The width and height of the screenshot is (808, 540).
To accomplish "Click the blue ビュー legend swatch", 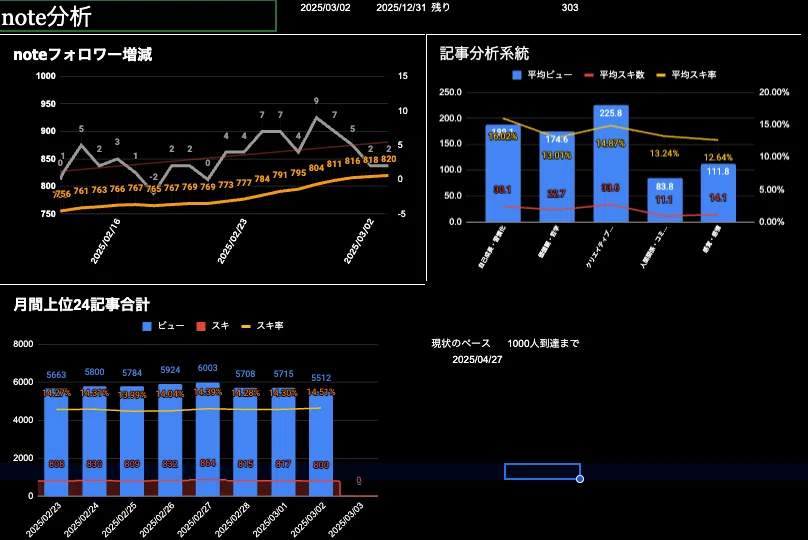I will pyautogui.click(x=147, y=326).
